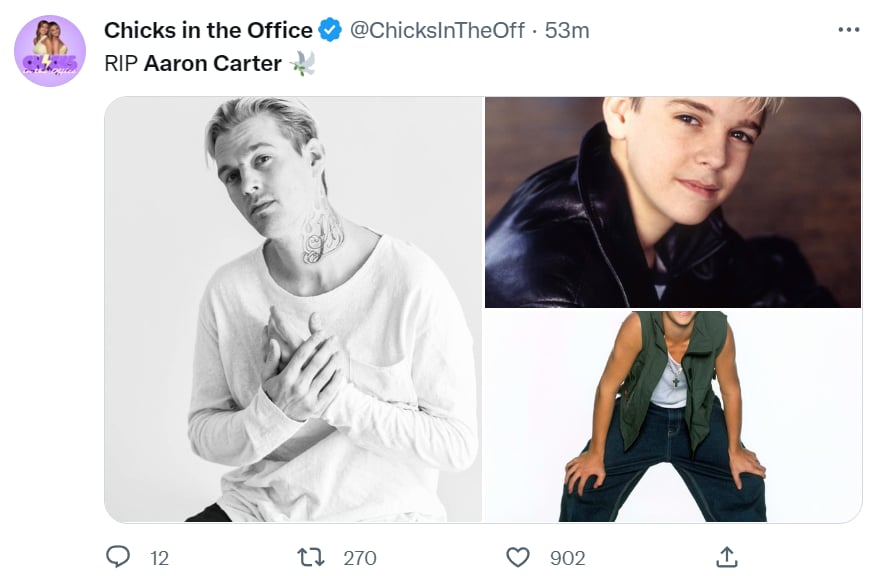Image resolution: width=877 pixels, height=576 pixels.
Task: Click the dove emoji in the tweet
Action: [x=302, y=63]
